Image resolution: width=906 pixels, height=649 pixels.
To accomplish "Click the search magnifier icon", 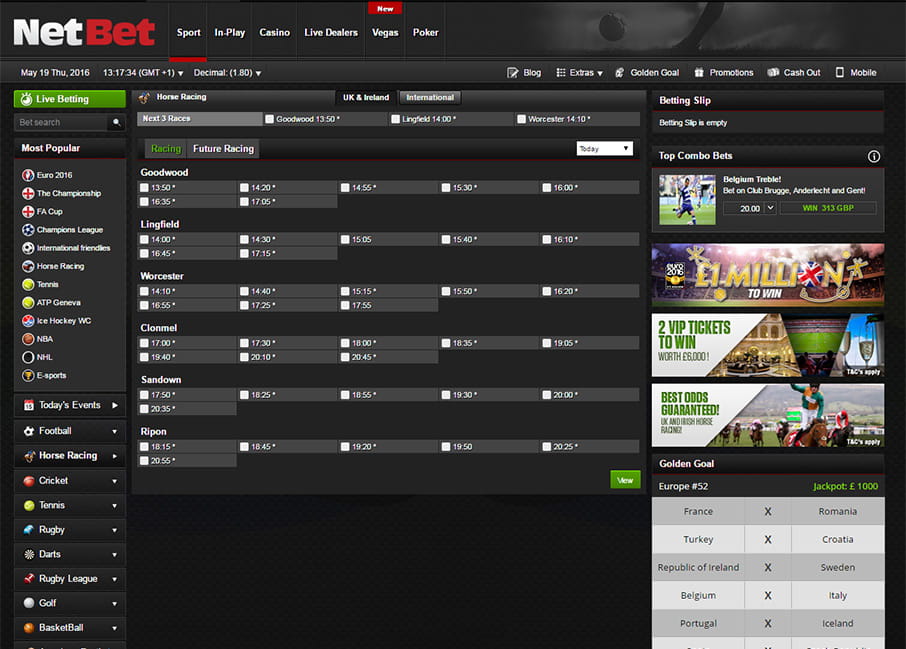I will [x=116, y=123].
